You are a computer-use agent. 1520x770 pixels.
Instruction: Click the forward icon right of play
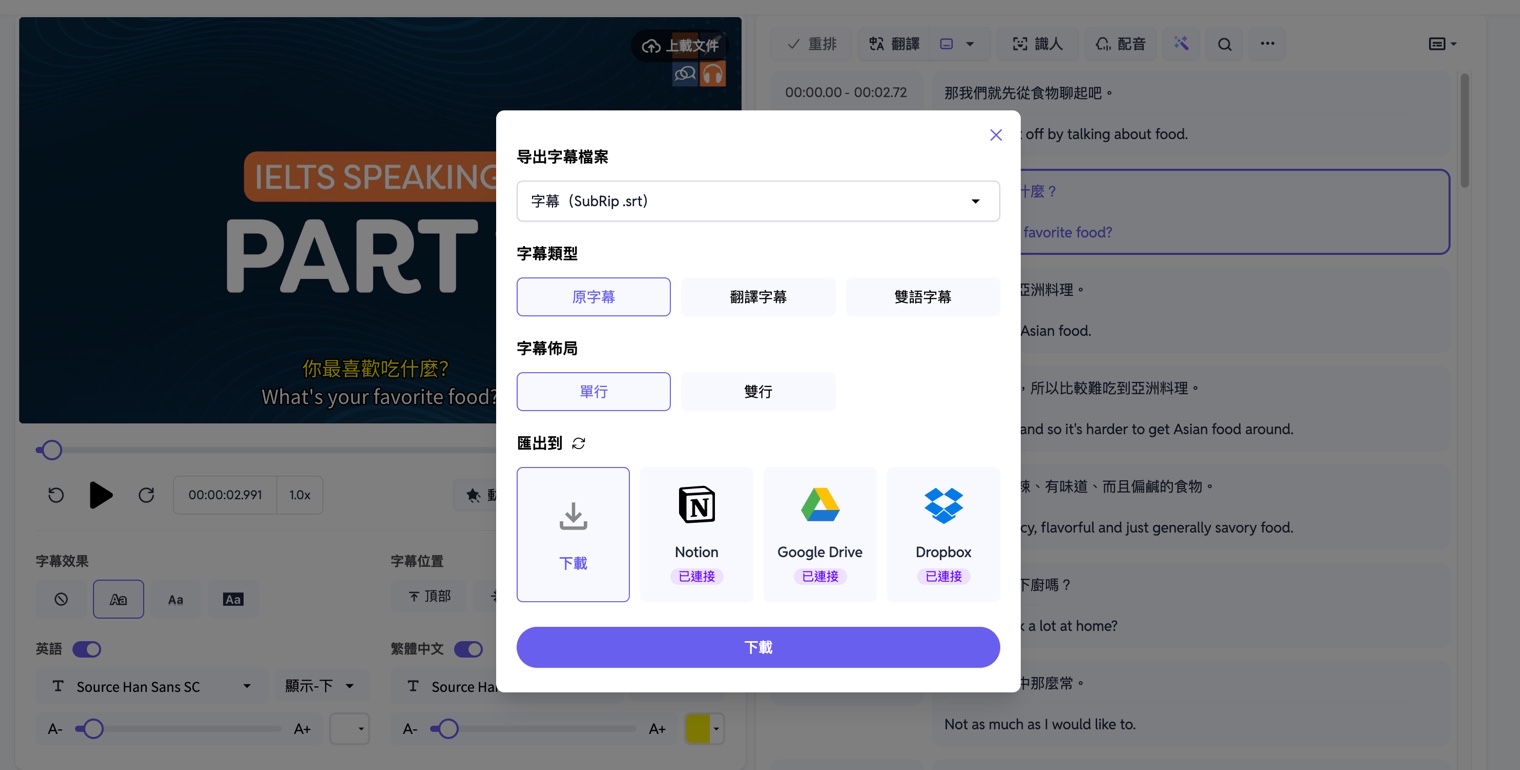click(x=146, y=495)
